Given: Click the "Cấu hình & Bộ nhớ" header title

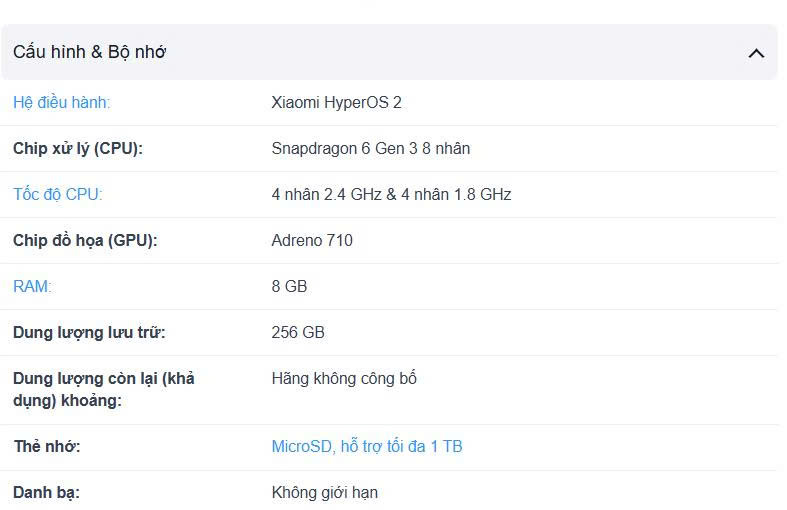Looking at the screenshot, I should pyautogui.click(x=89, y=52).
